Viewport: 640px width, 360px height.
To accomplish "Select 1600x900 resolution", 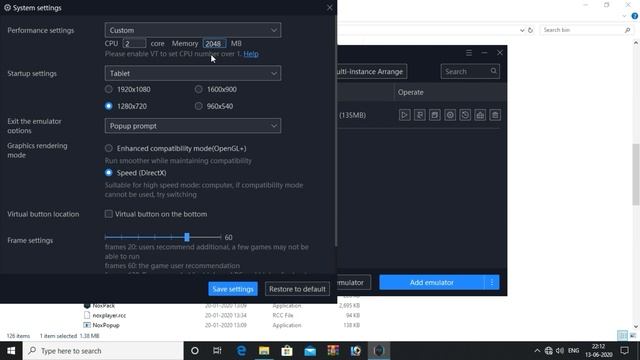I will tap(198, 89).
